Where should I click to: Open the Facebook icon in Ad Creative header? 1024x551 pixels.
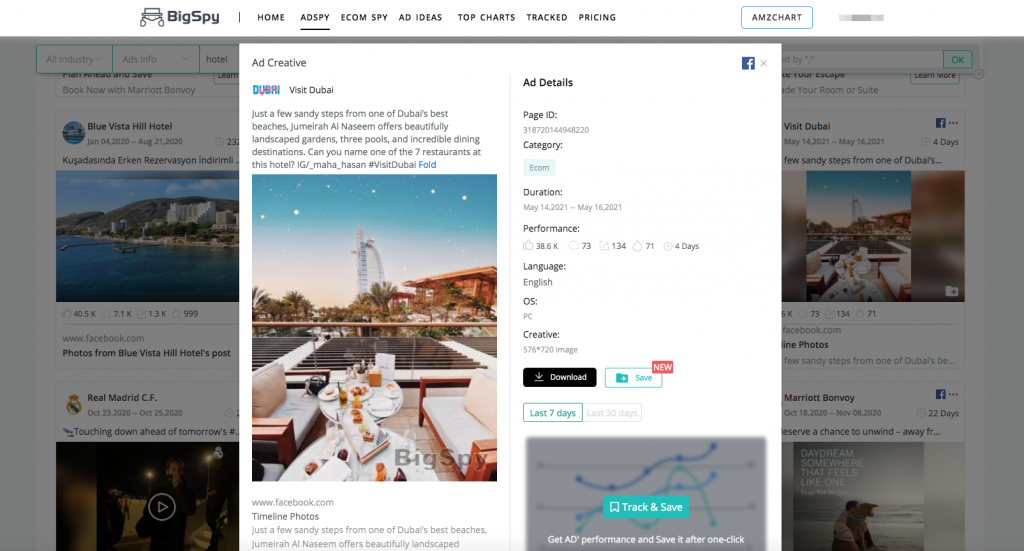(748, 63)
